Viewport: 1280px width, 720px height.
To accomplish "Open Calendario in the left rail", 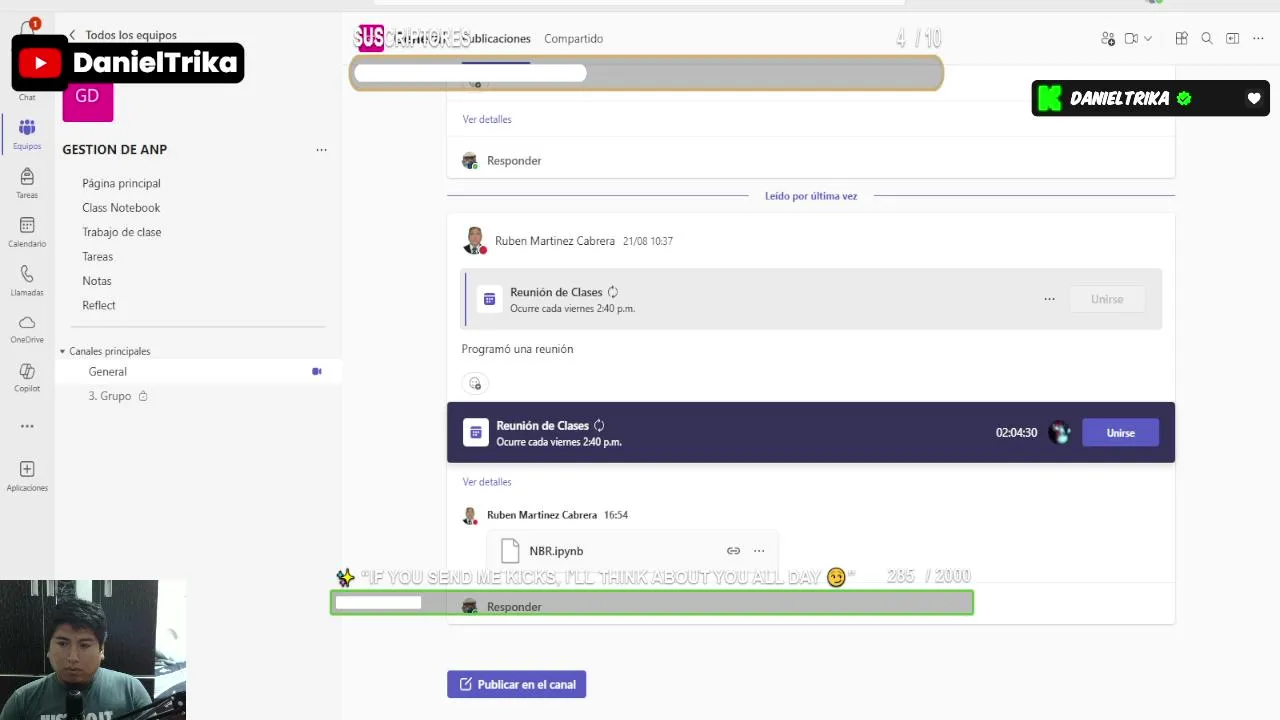I will pyautogui.click(x=27, y=231).
